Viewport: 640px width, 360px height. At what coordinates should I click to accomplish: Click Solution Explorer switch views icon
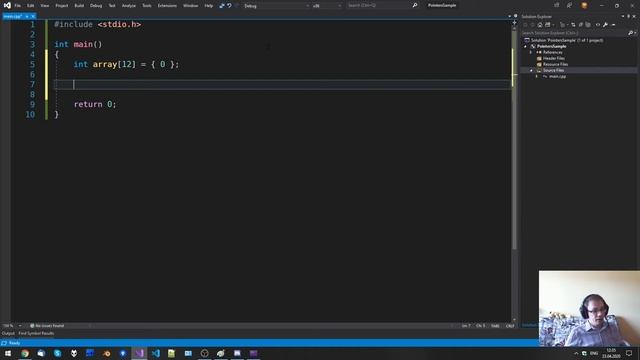[x=548, y=25]
